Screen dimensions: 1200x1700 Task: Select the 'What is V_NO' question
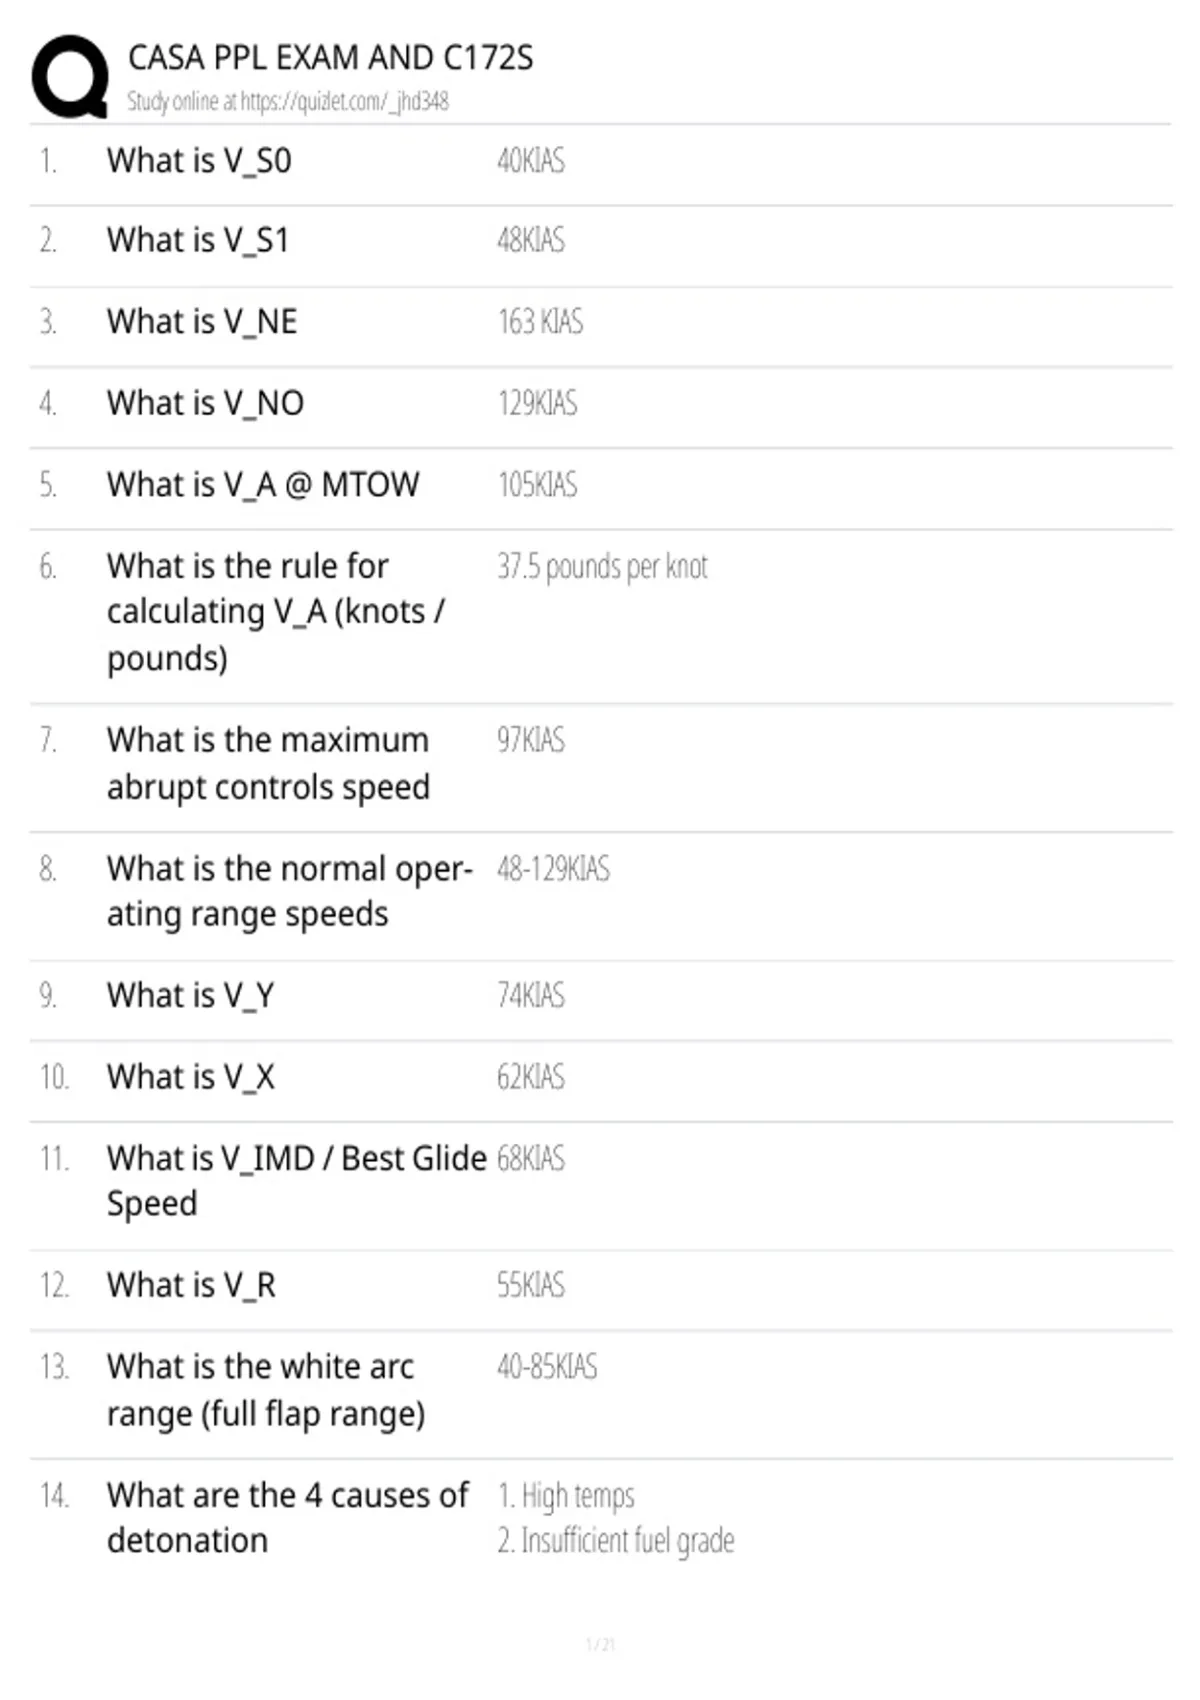tap(205, 403)
